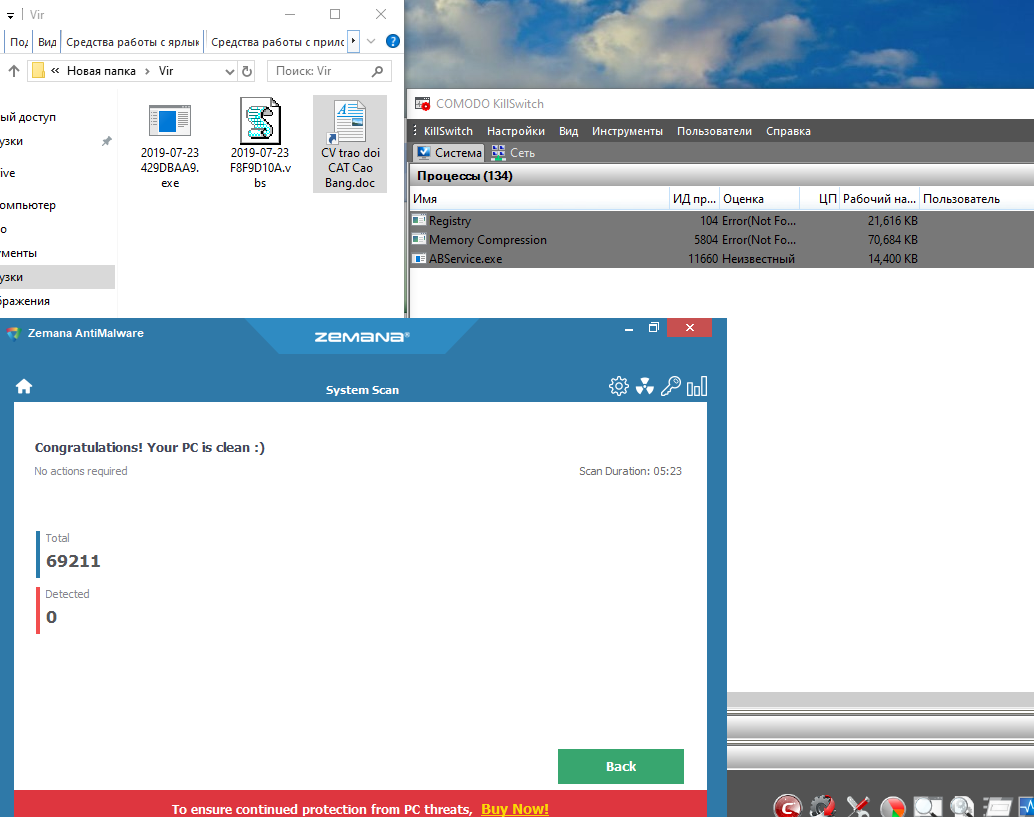Click the омпьютер item in Explorer sidebar
Viewport: 1034px width, 817px height.
[x=28, y=205]
